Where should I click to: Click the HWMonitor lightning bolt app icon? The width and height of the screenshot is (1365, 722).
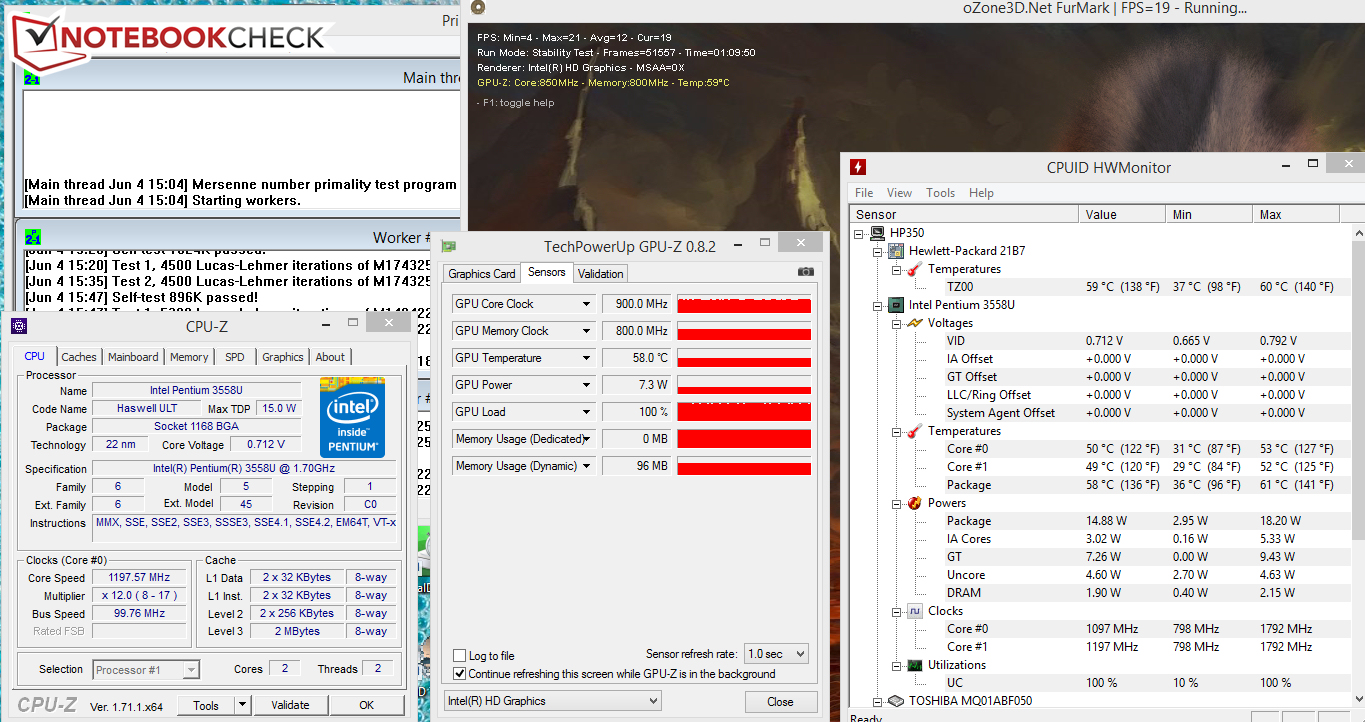point(857,167)
